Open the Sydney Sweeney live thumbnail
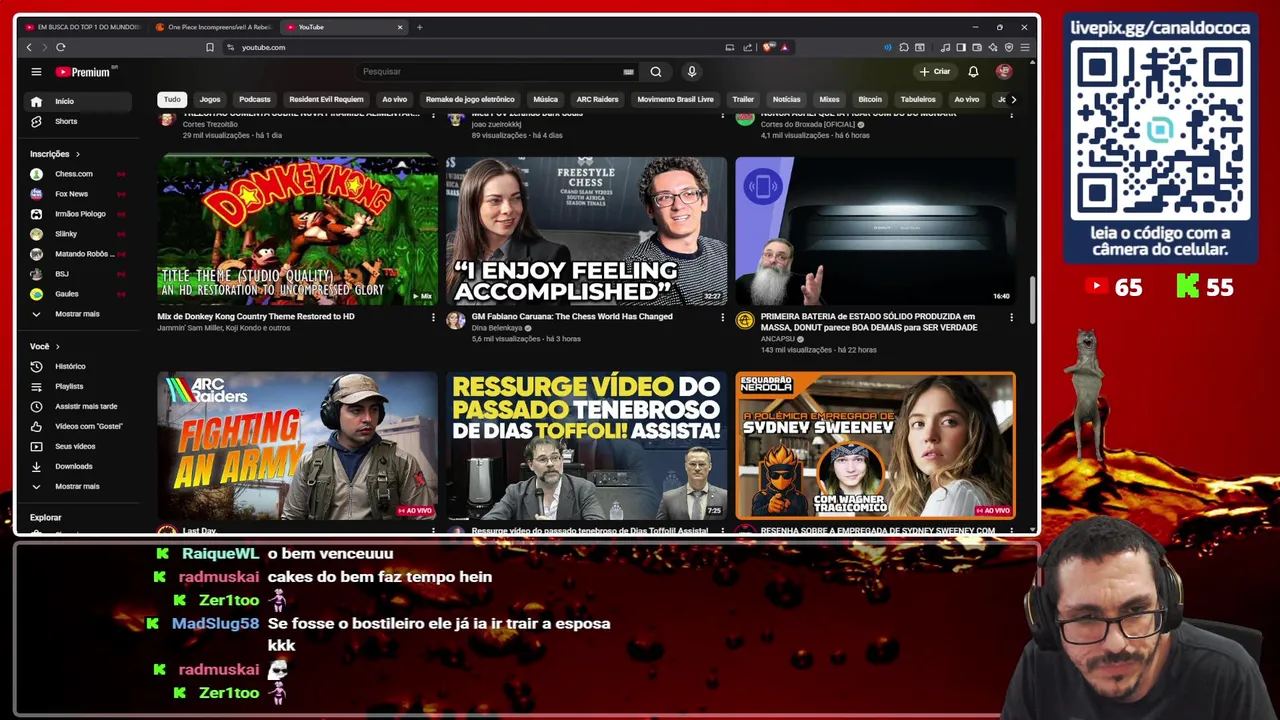 [x=875, y=446]
